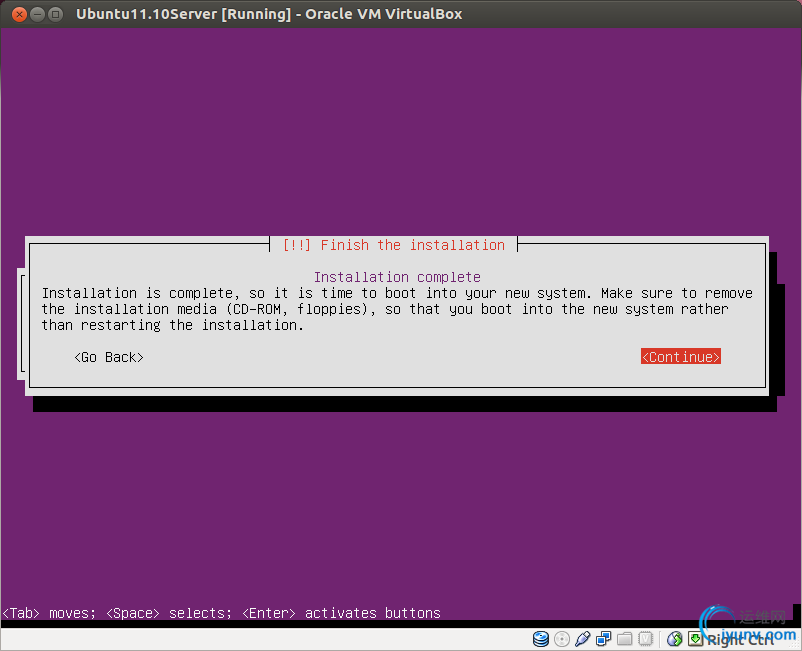
Task: Click the keyboard capture green arrow icon
Action: 695,639
